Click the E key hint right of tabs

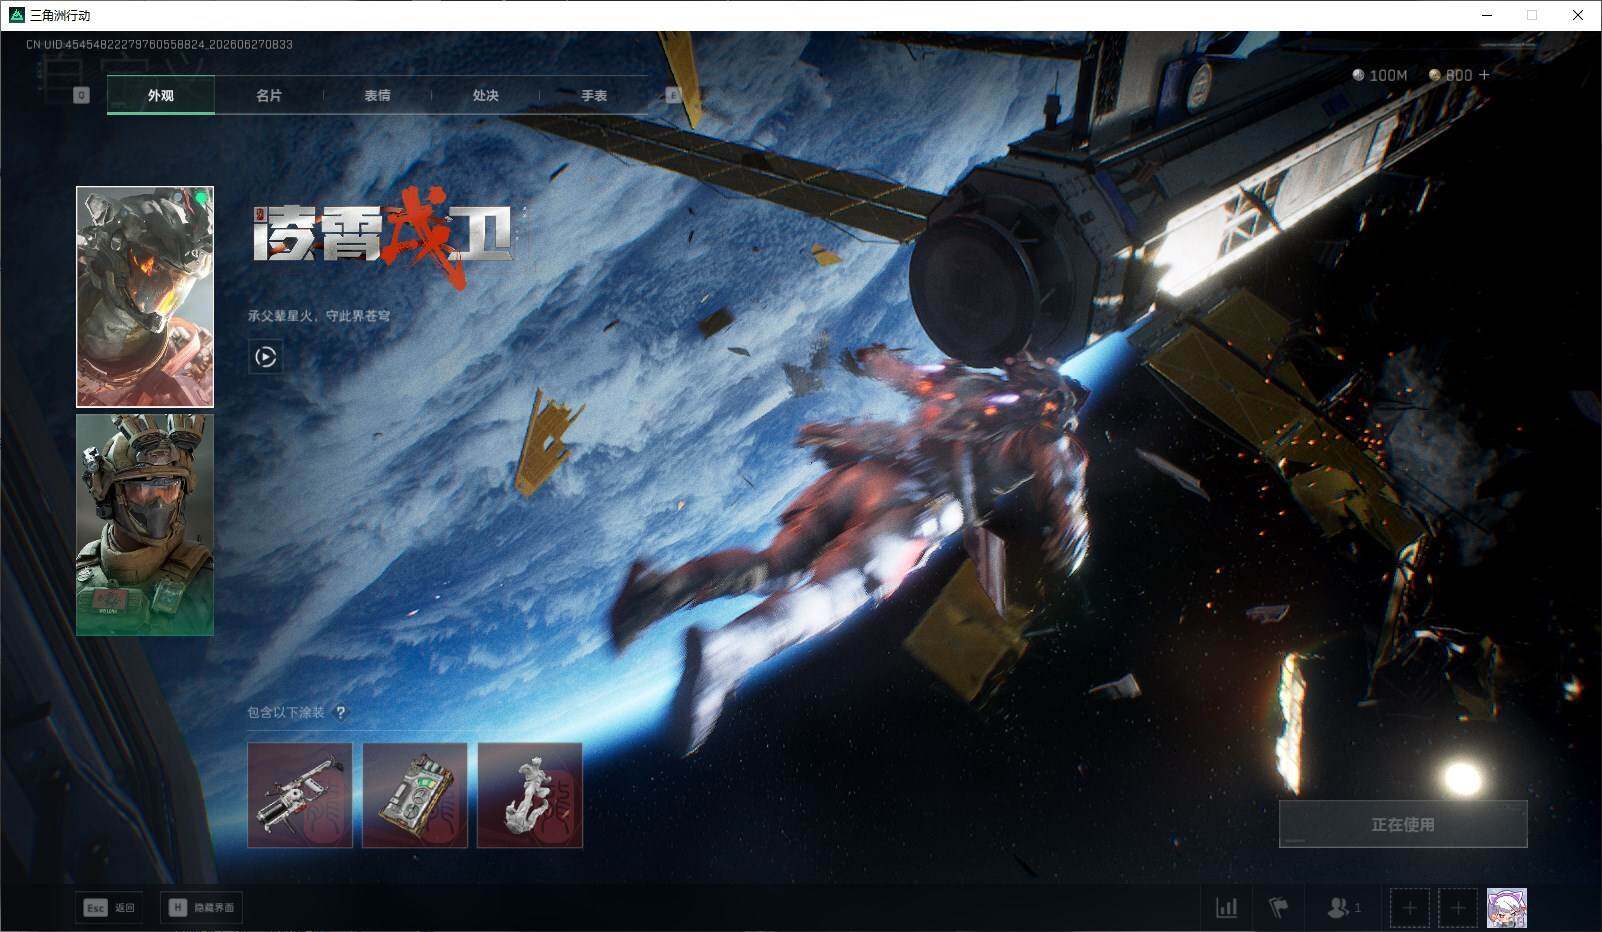[x=673, y=96]
